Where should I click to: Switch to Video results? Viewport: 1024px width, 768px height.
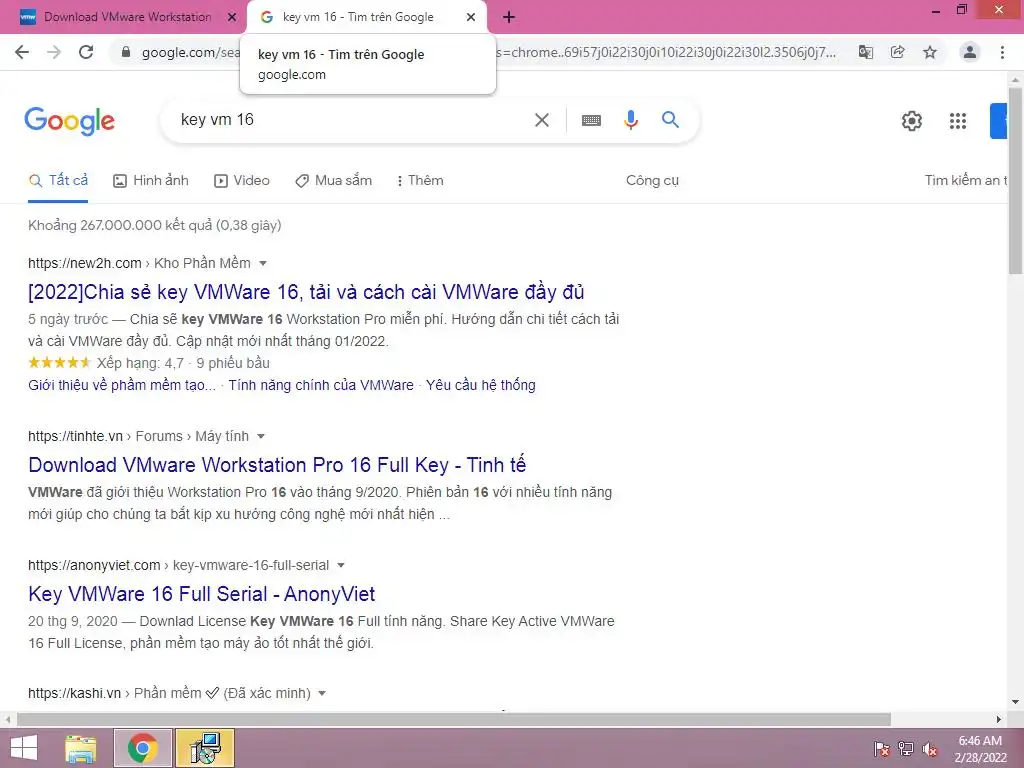tap(242, 180)
